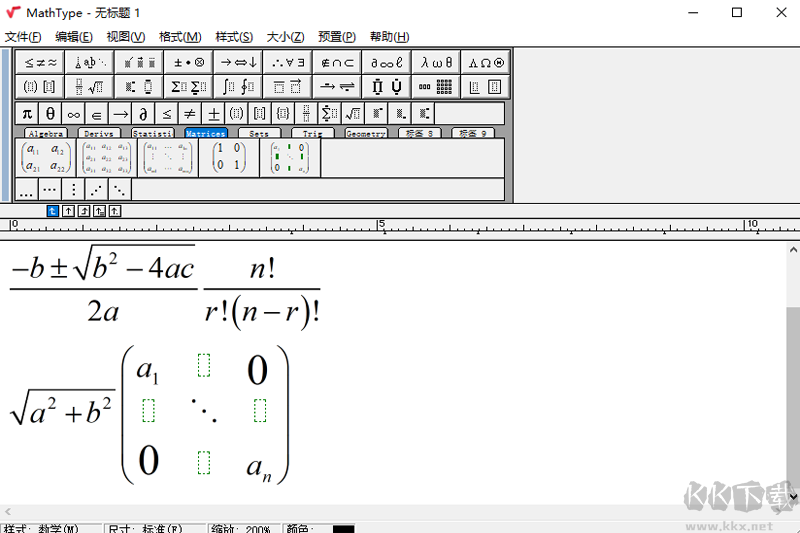Insert fraction template from small bar
Image resolution: width=800 pixels, height=533 pixels.
click(x=306, y=113)
